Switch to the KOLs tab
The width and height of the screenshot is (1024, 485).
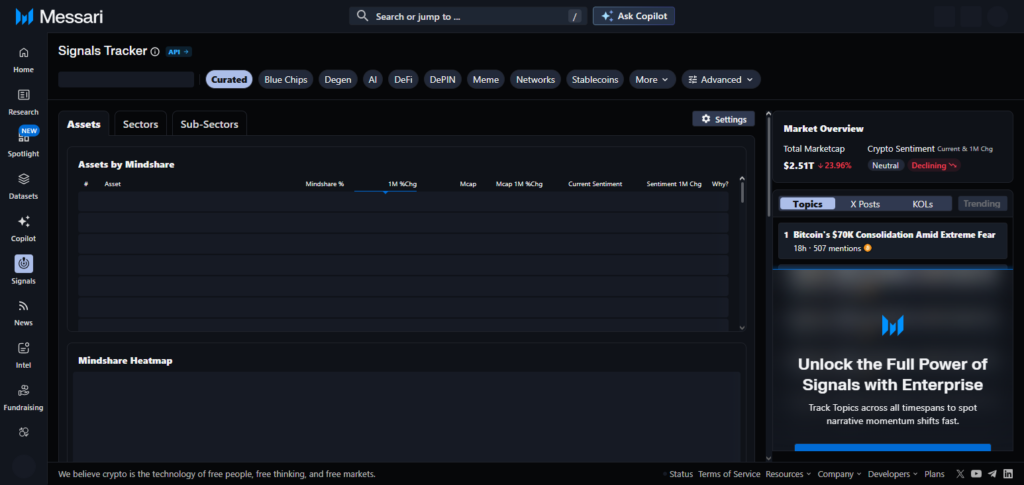tap(922, 204)
